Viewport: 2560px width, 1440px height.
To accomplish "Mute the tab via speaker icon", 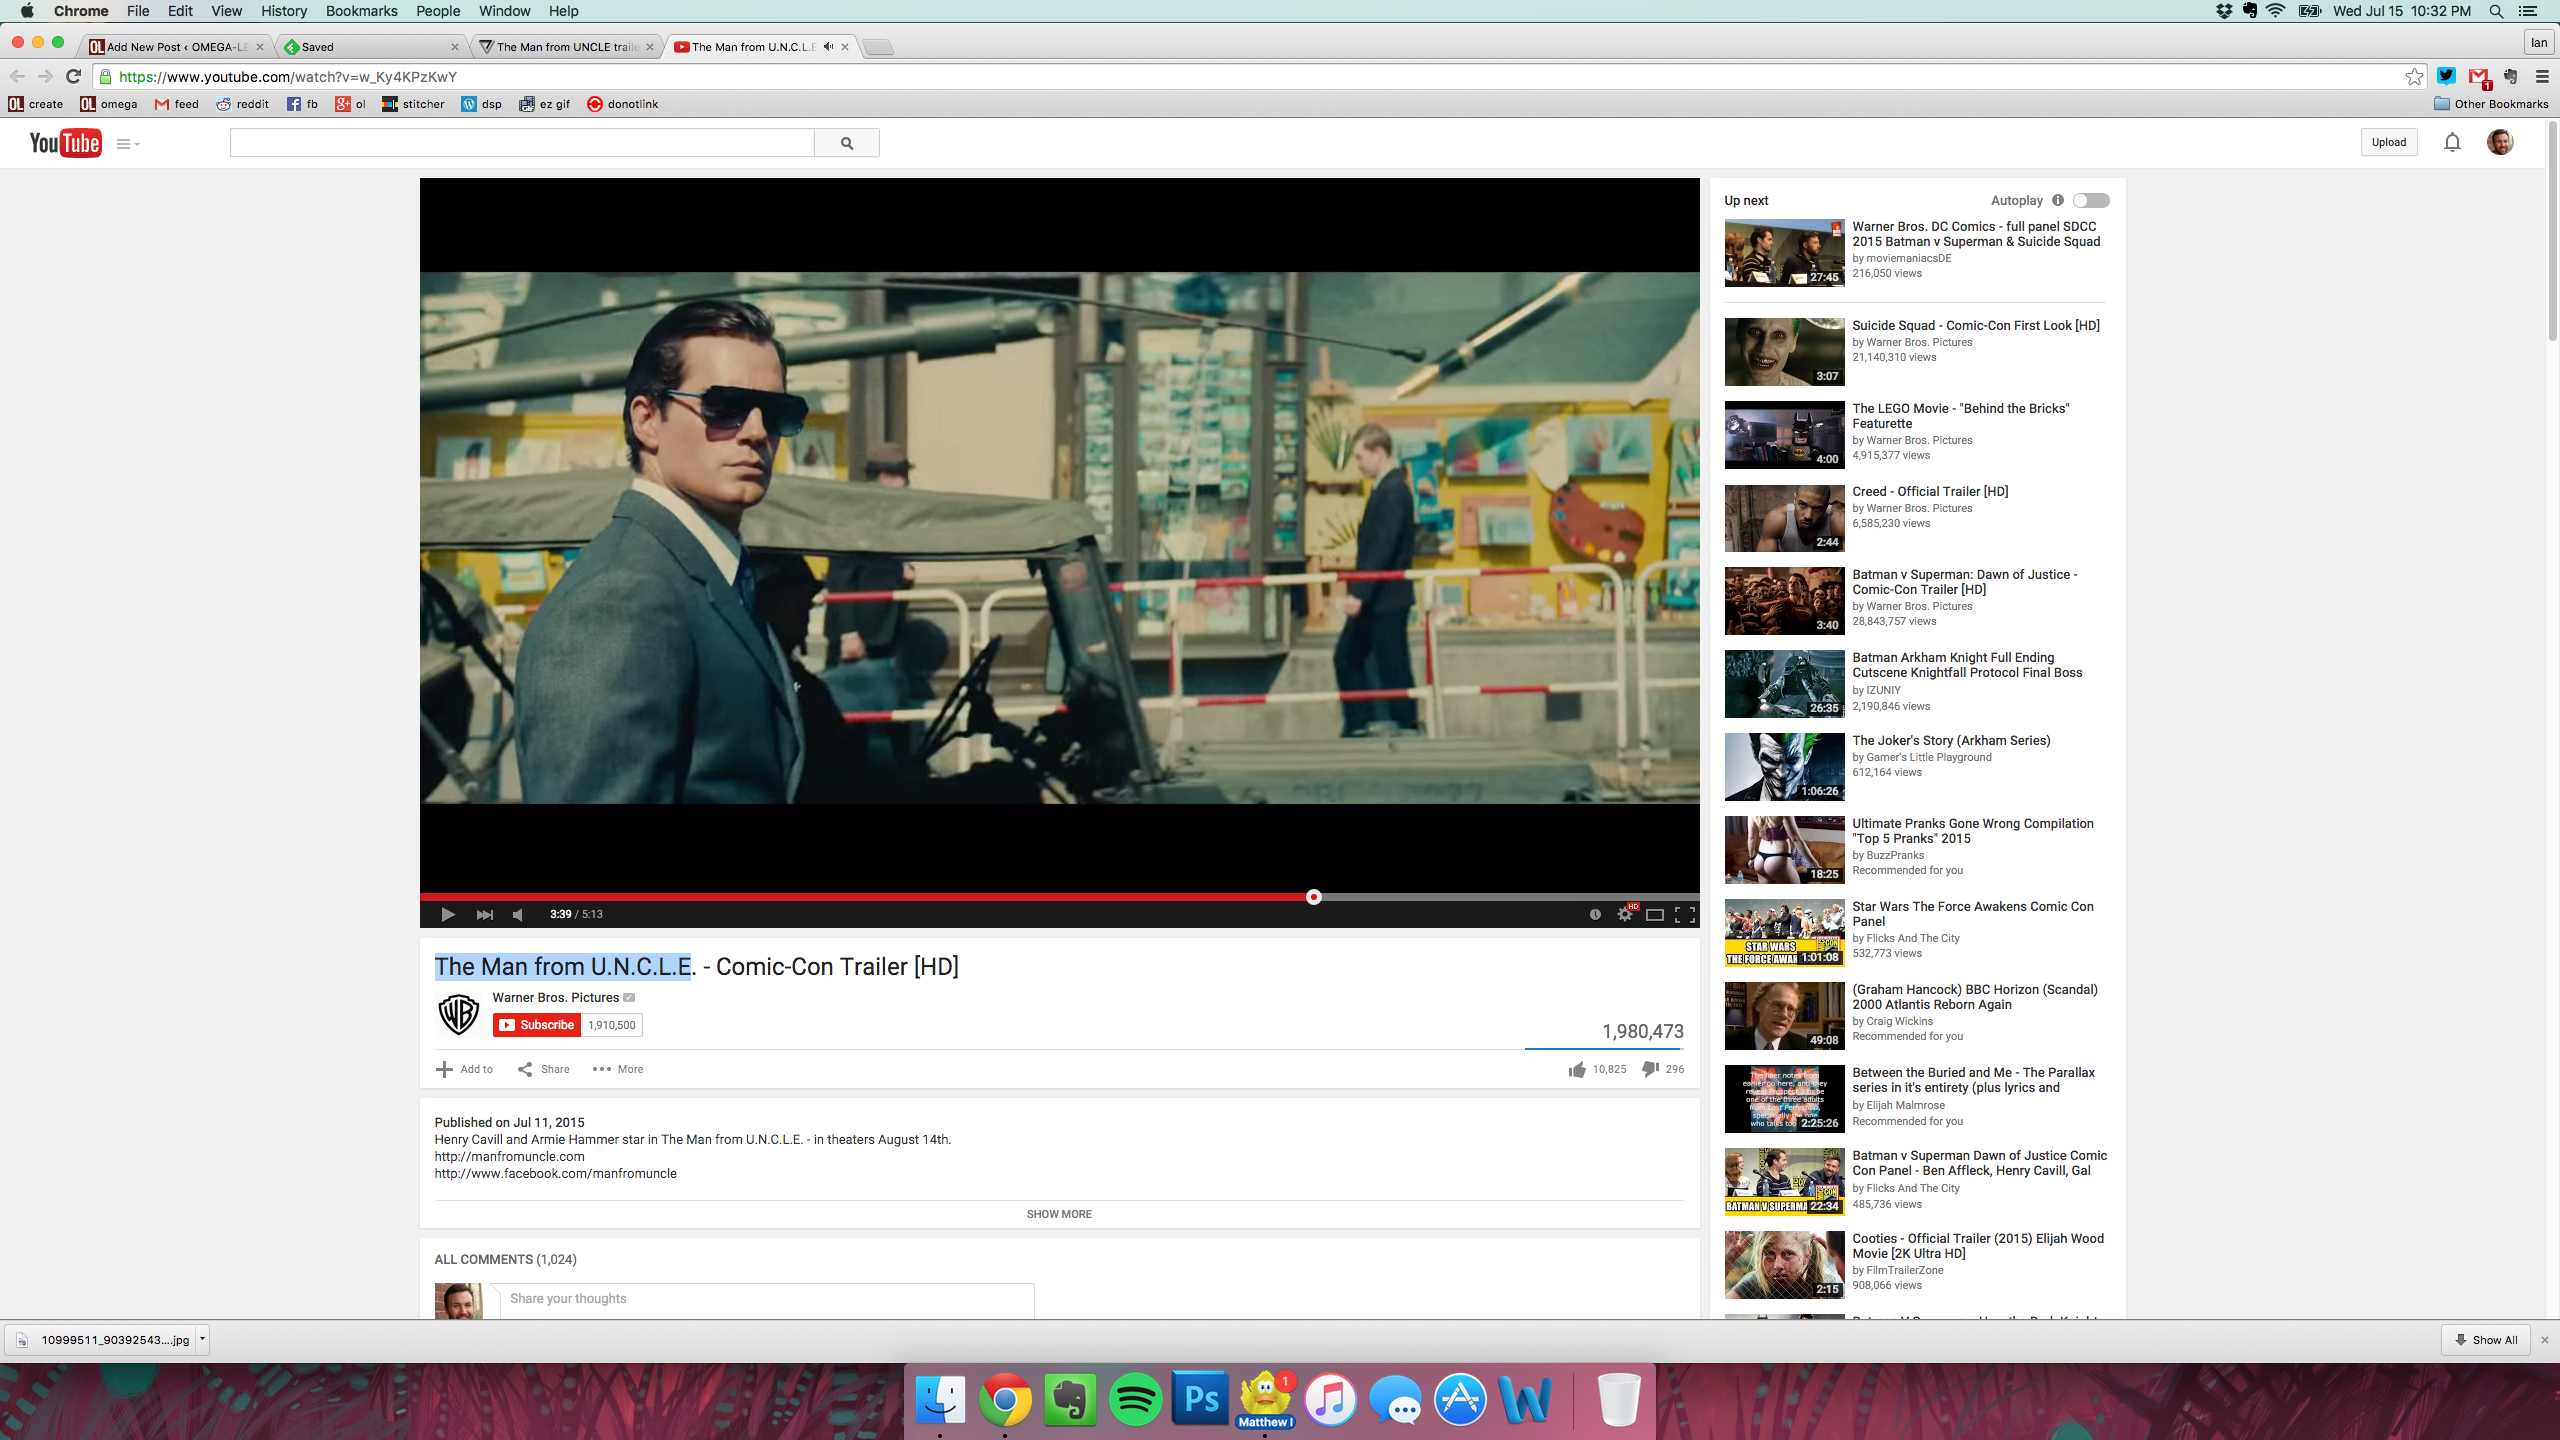I will click(828, 46).
